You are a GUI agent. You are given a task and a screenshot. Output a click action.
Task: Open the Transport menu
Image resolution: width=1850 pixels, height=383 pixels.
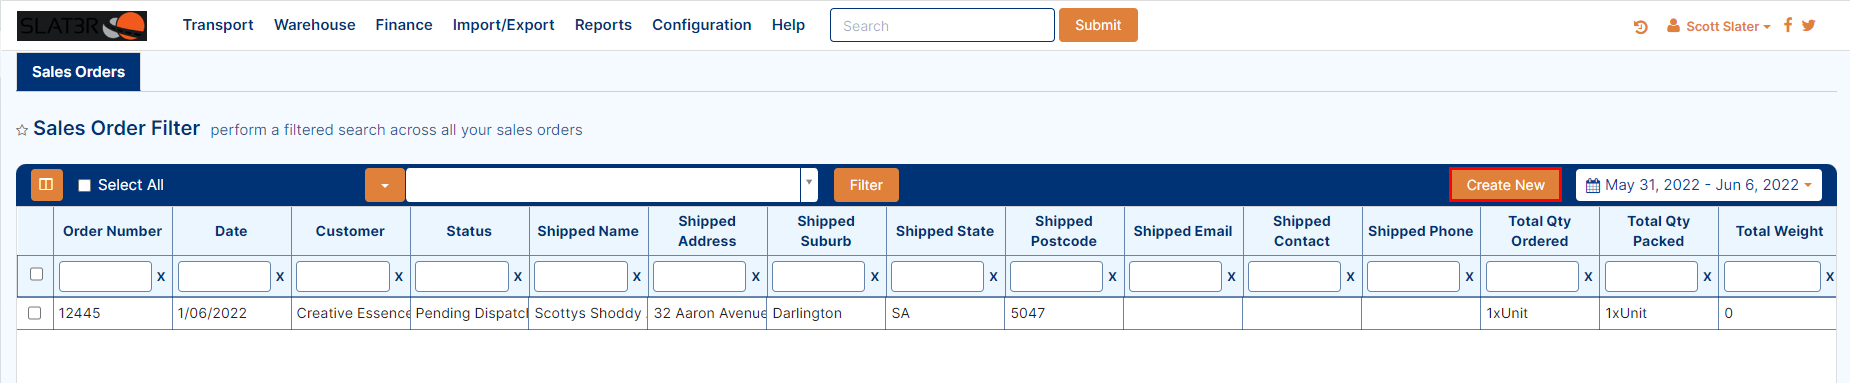tap(218, 25)
